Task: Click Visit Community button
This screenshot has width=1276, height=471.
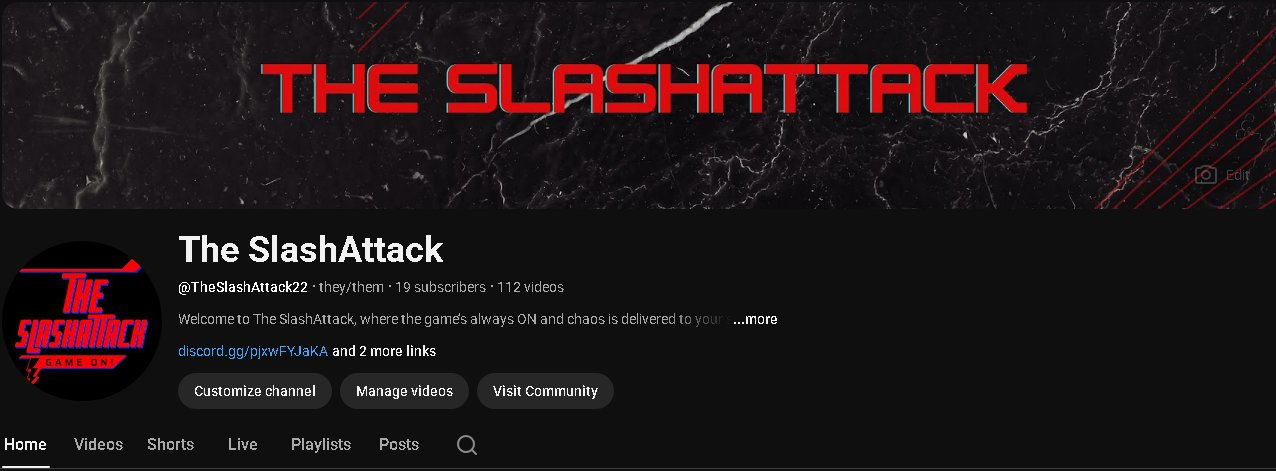Action: [545, 391]
